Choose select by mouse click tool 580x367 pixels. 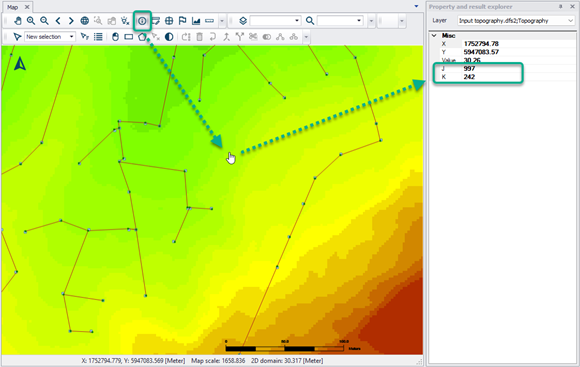click(x=115, y=37)
